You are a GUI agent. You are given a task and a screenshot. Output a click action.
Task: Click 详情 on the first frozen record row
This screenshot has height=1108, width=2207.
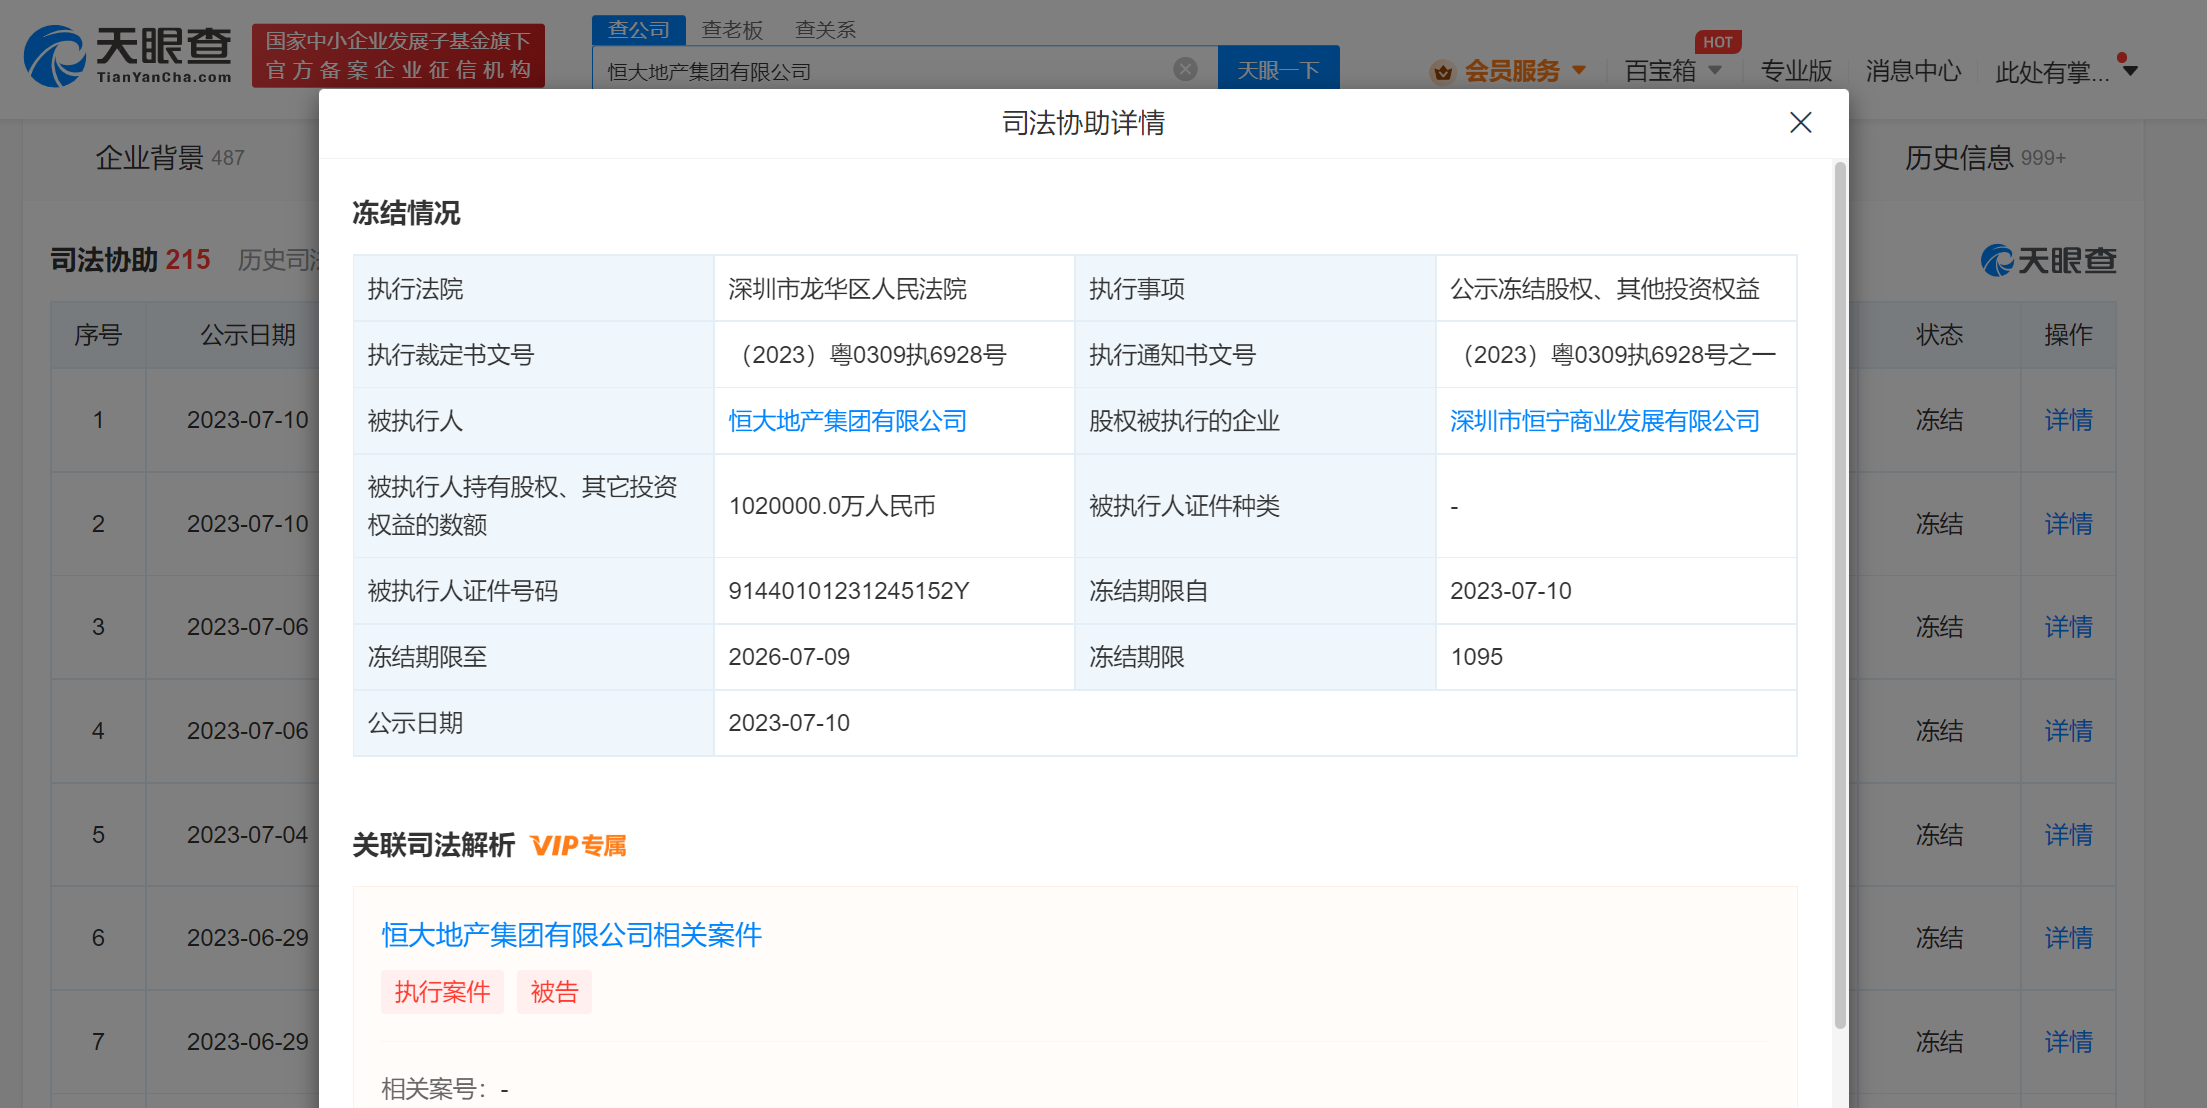pos(2067,420)
